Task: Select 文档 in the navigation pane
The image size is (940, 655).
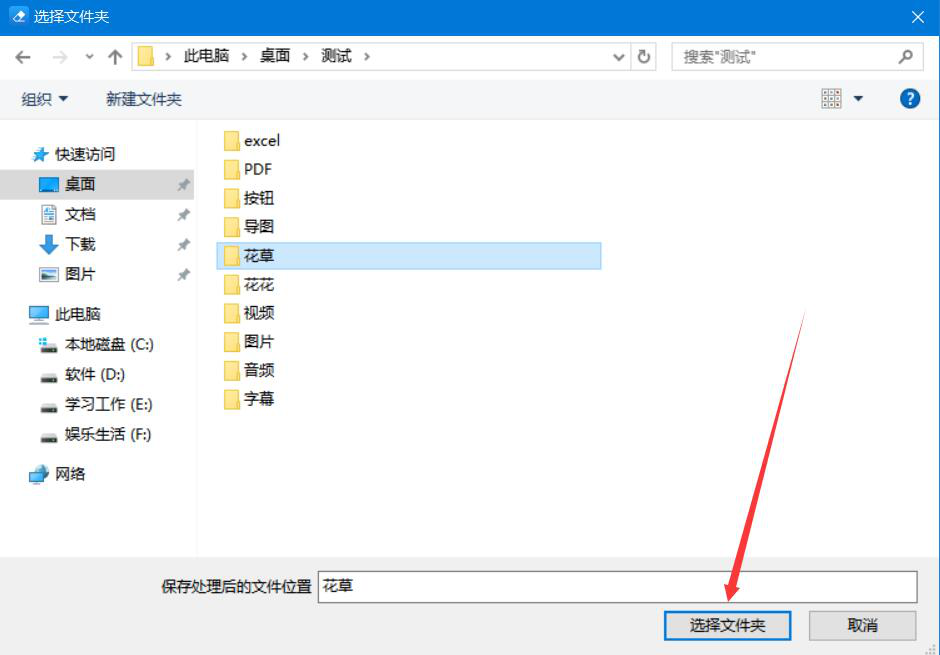Action: click(x=80, y=214)
